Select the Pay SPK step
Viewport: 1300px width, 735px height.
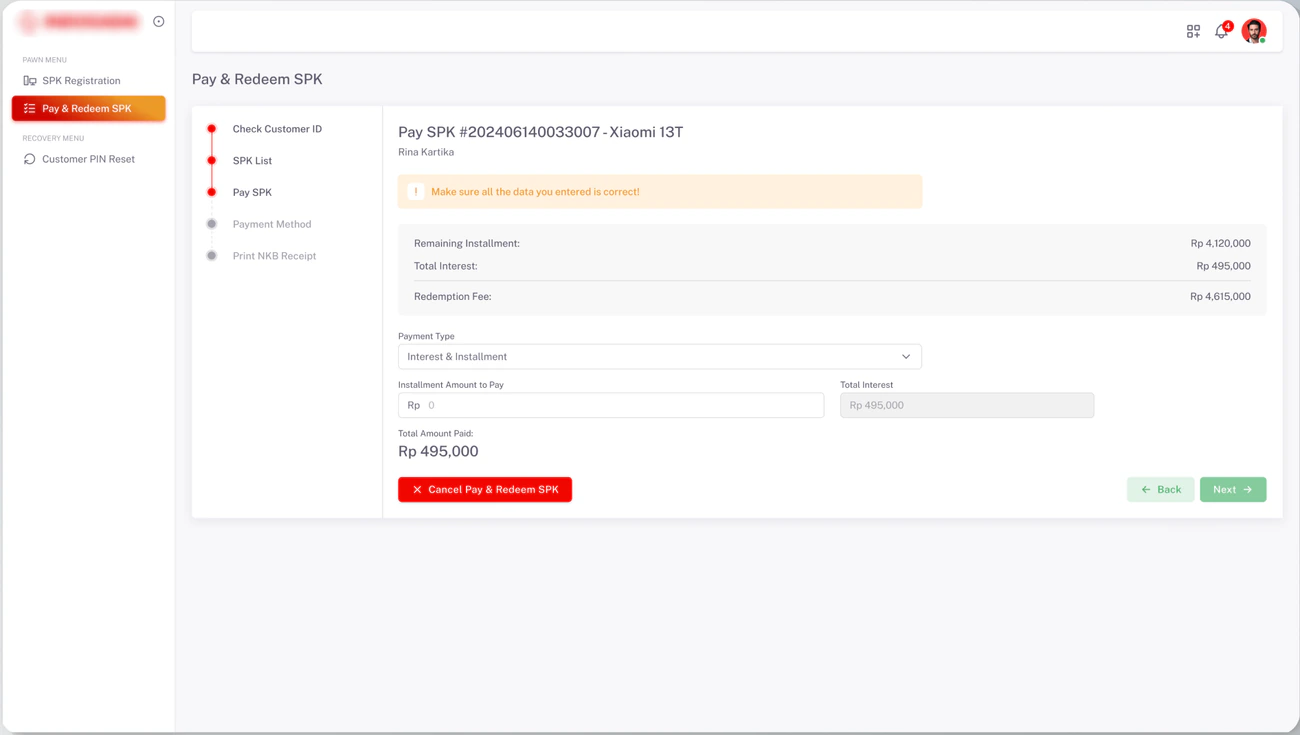[252, 193]
